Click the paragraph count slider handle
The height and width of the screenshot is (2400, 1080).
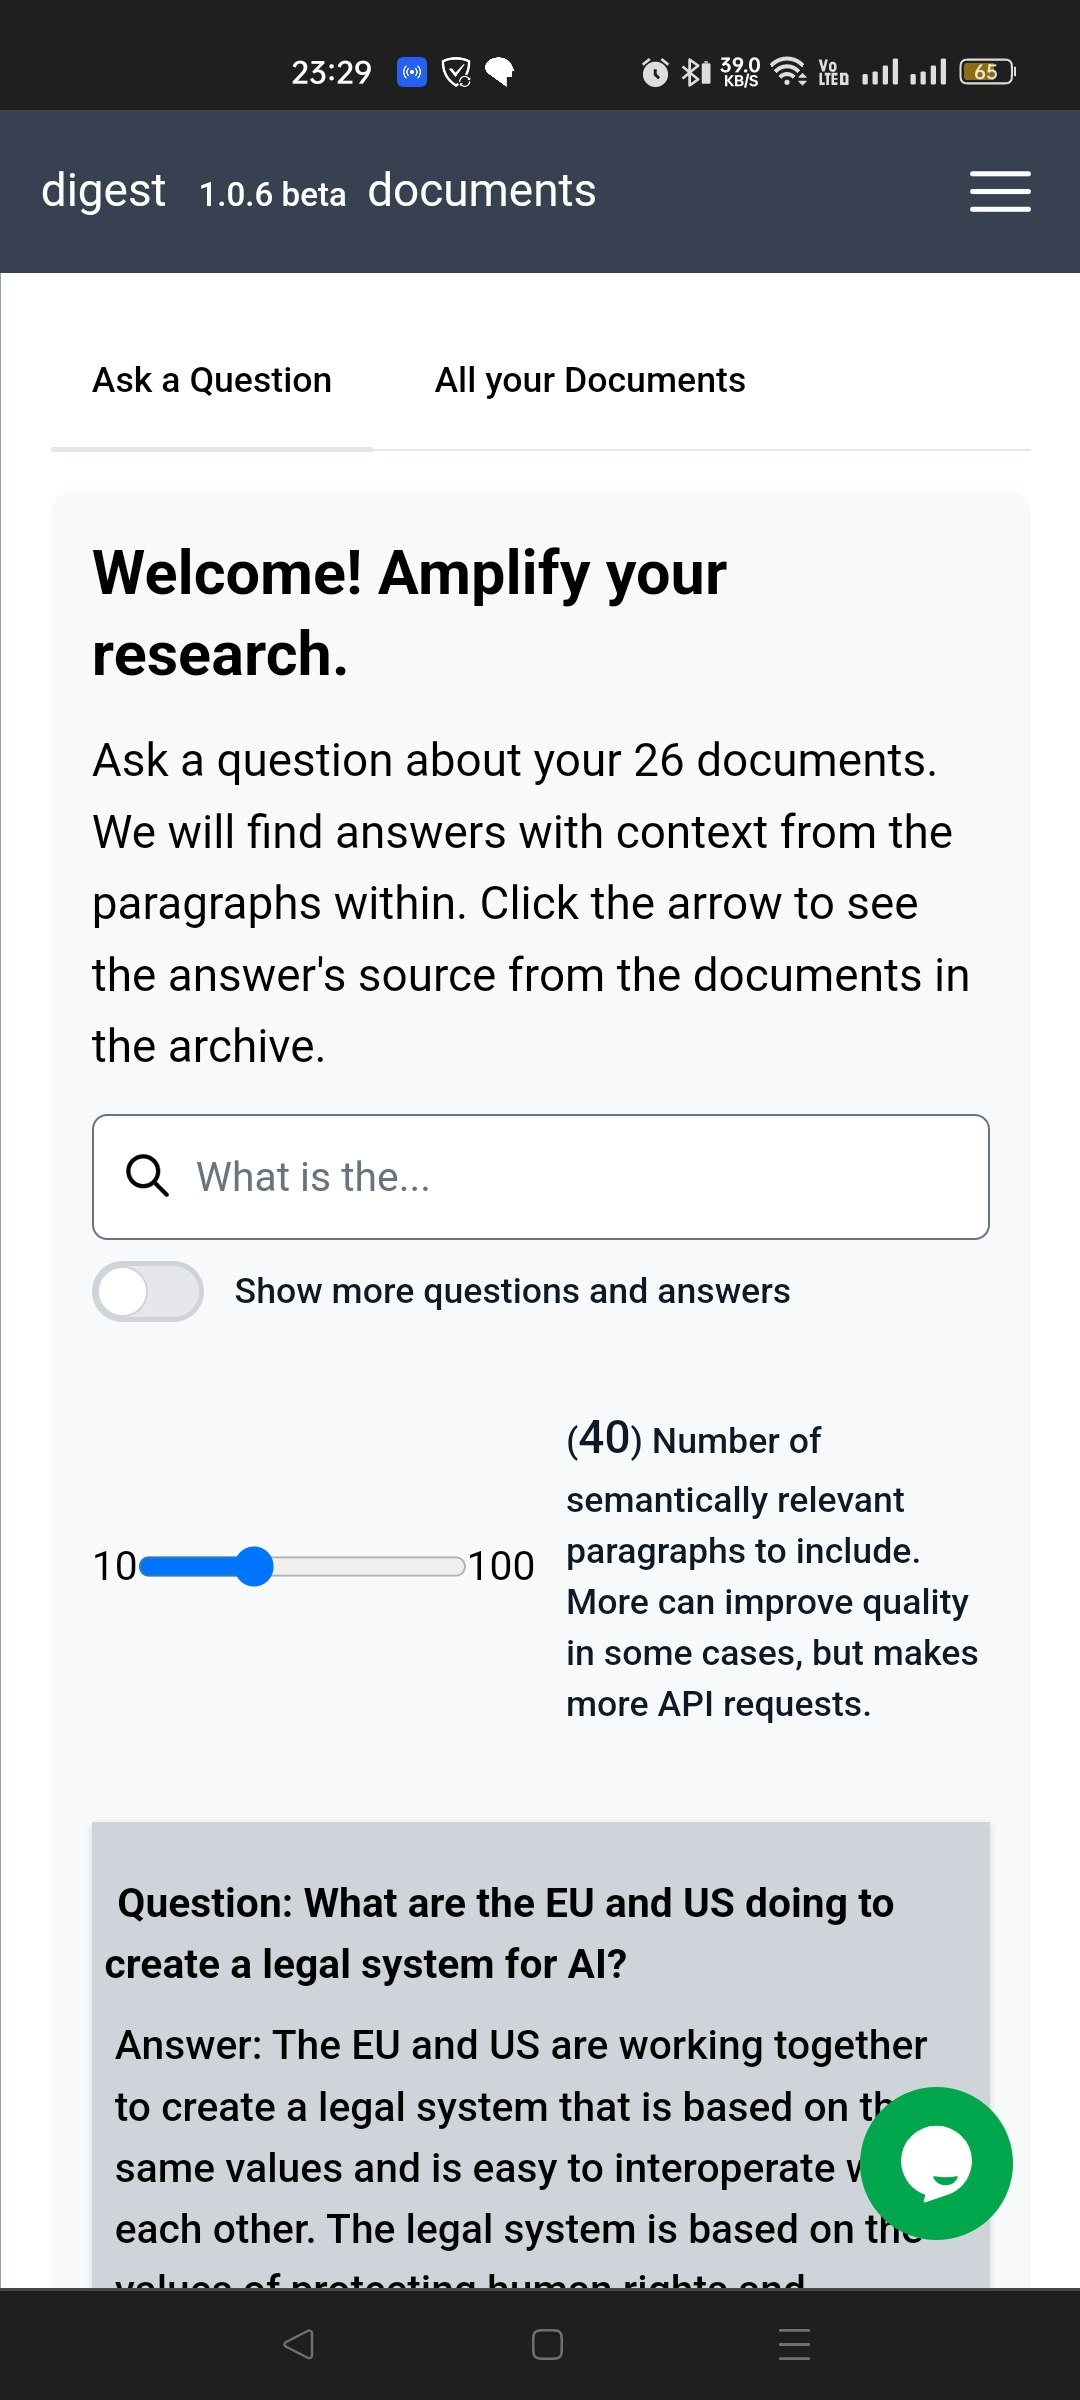tap(254, 1566)
